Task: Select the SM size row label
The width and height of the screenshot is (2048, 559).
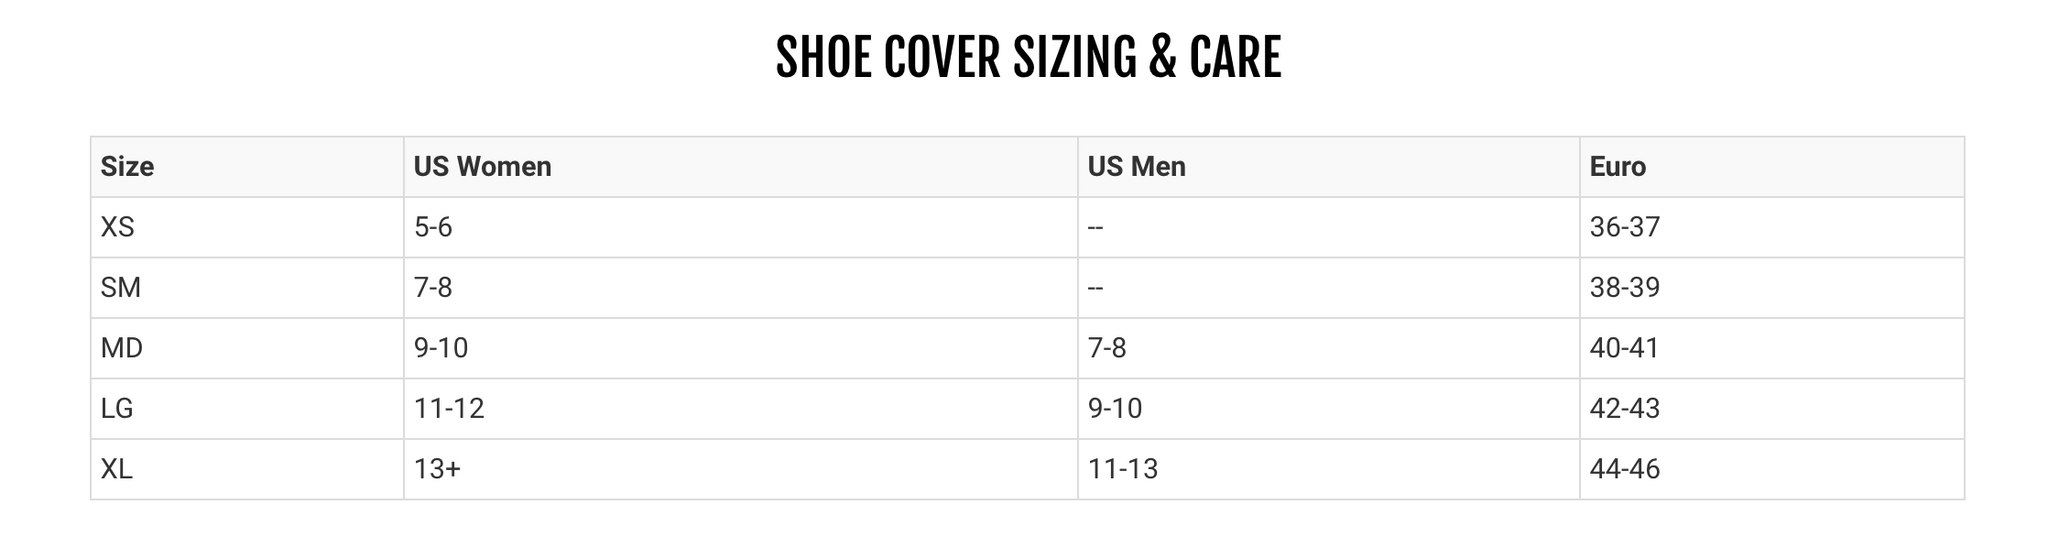Action: (x=120, y=288)
